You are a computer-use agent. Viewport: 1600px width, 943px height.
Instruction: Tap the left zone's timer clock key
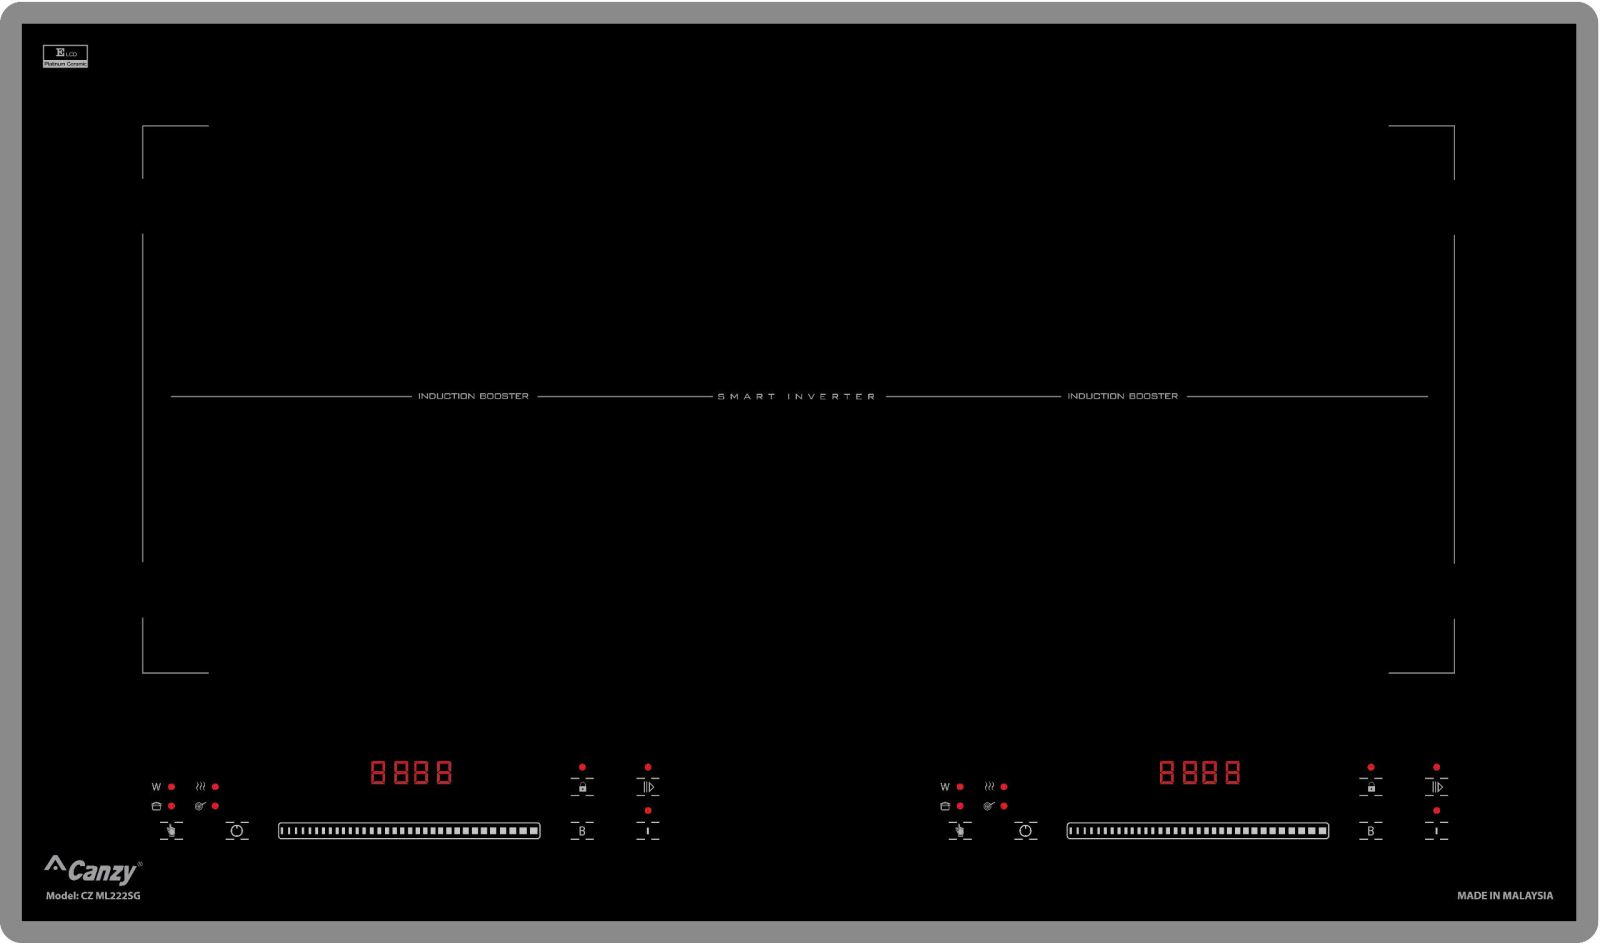pyautogui.click(x=237, y=831)
